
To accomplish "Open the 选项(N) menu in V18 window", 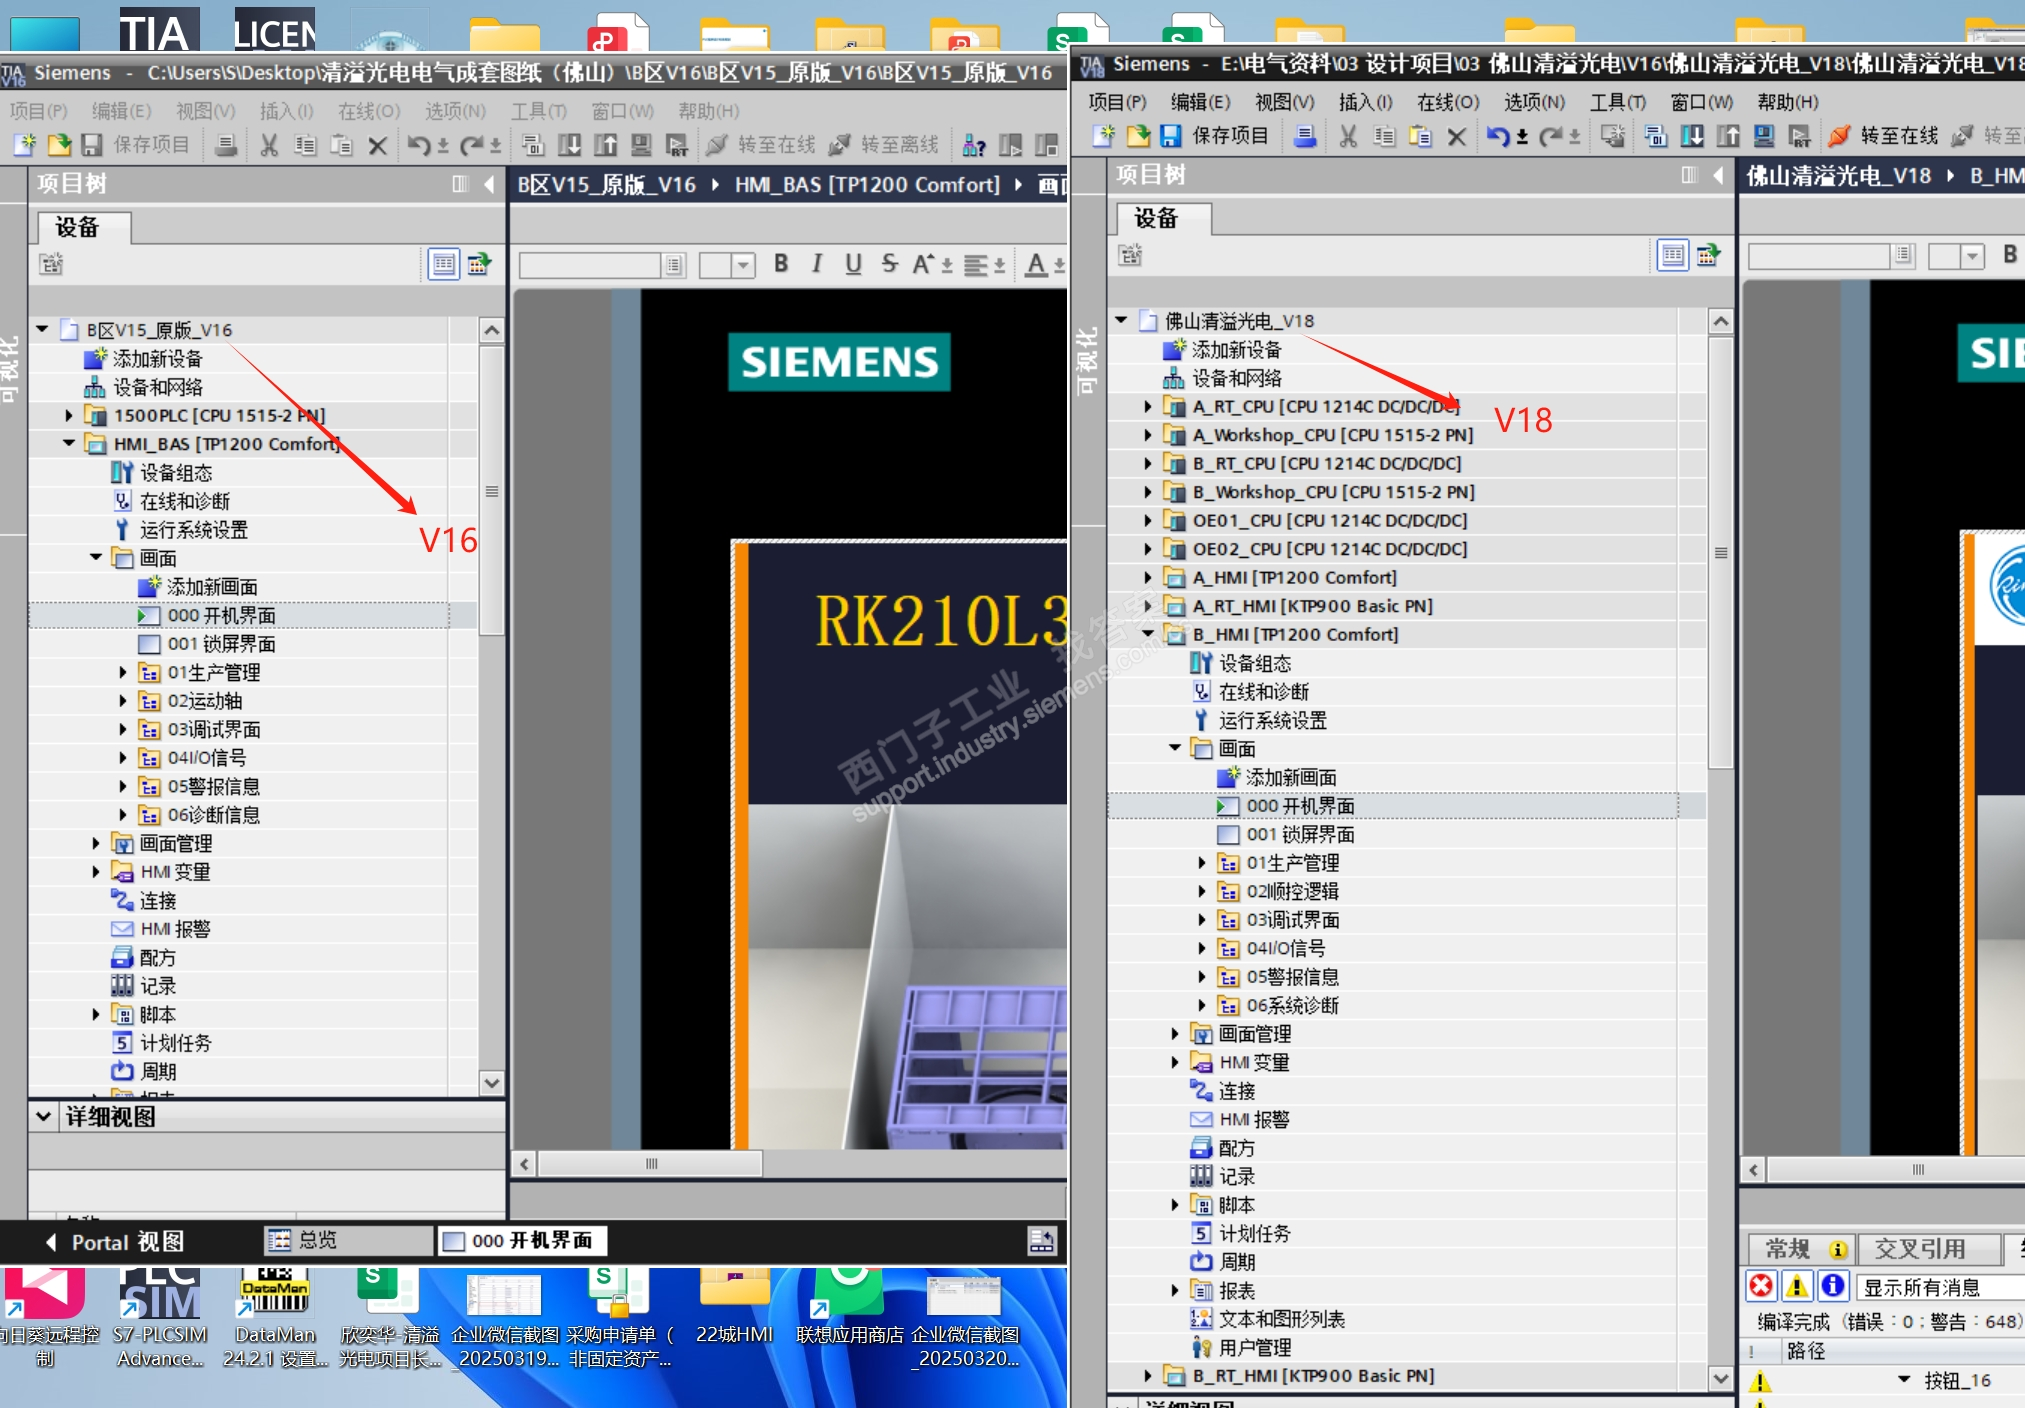I will (x=1534, y=102).
